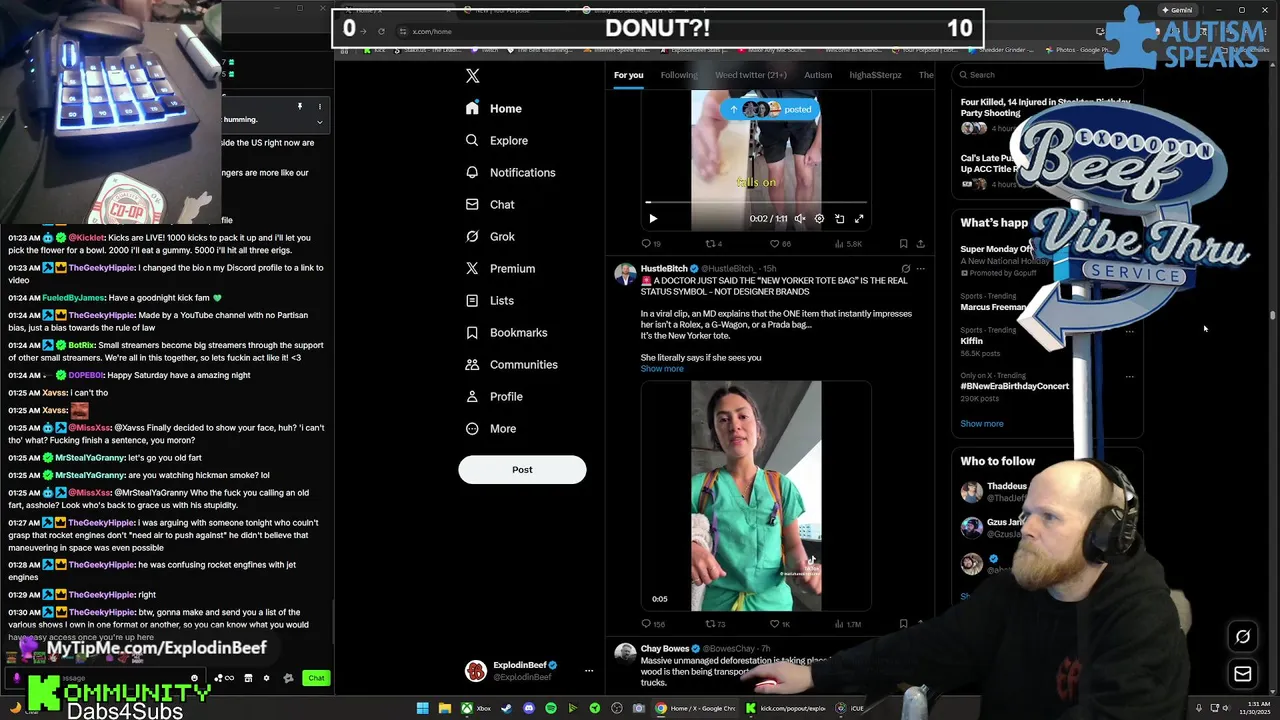Switch to the Following tab
The image size is (1280, 720).
pos(679,75)
